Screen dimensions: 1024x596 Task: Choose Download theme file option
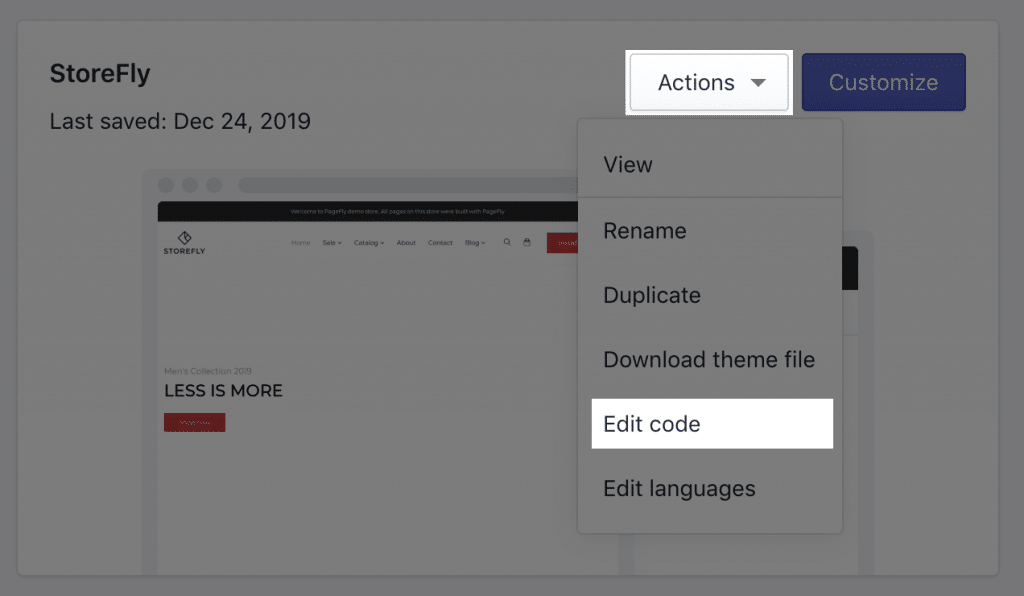click(x=710, y=359)
